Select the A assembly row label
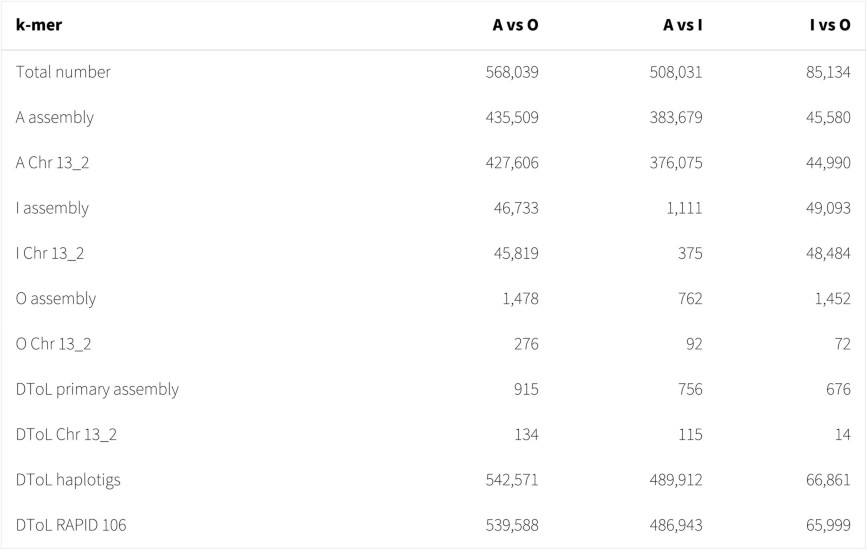 pos(55,117)
